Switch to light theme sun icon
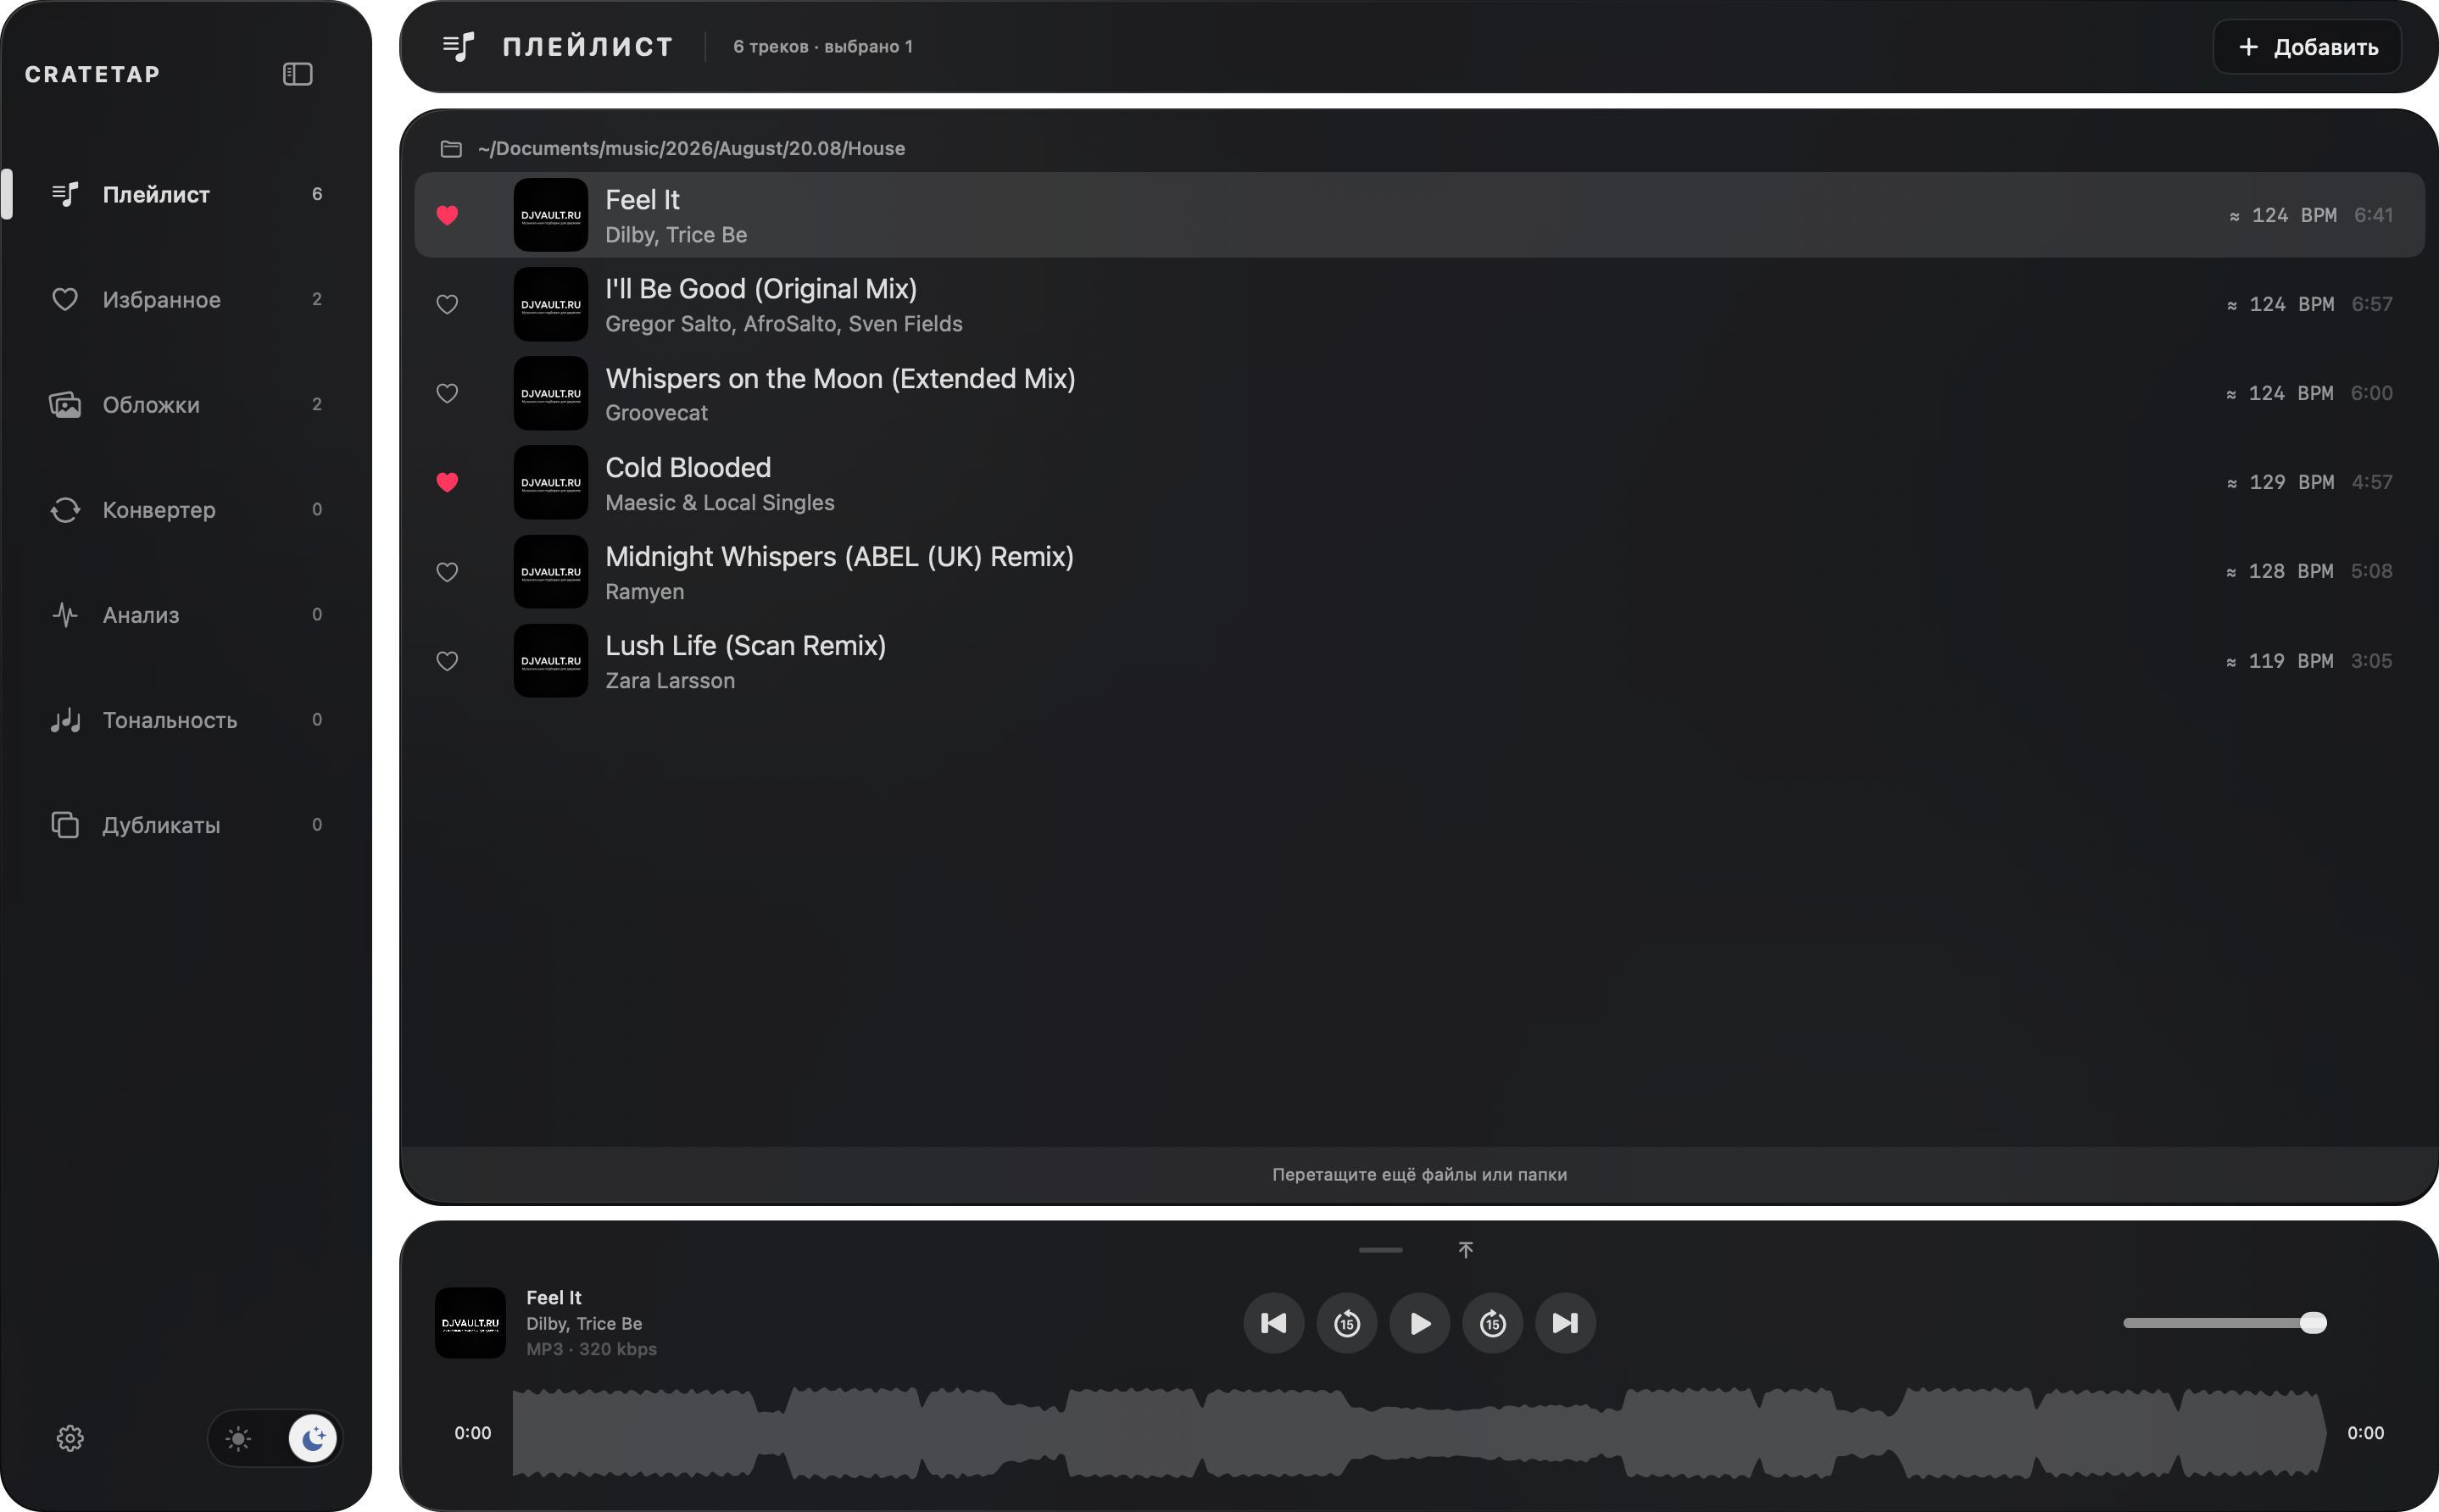This screenshot has width=2439, height=1512. pos(238,1438)
